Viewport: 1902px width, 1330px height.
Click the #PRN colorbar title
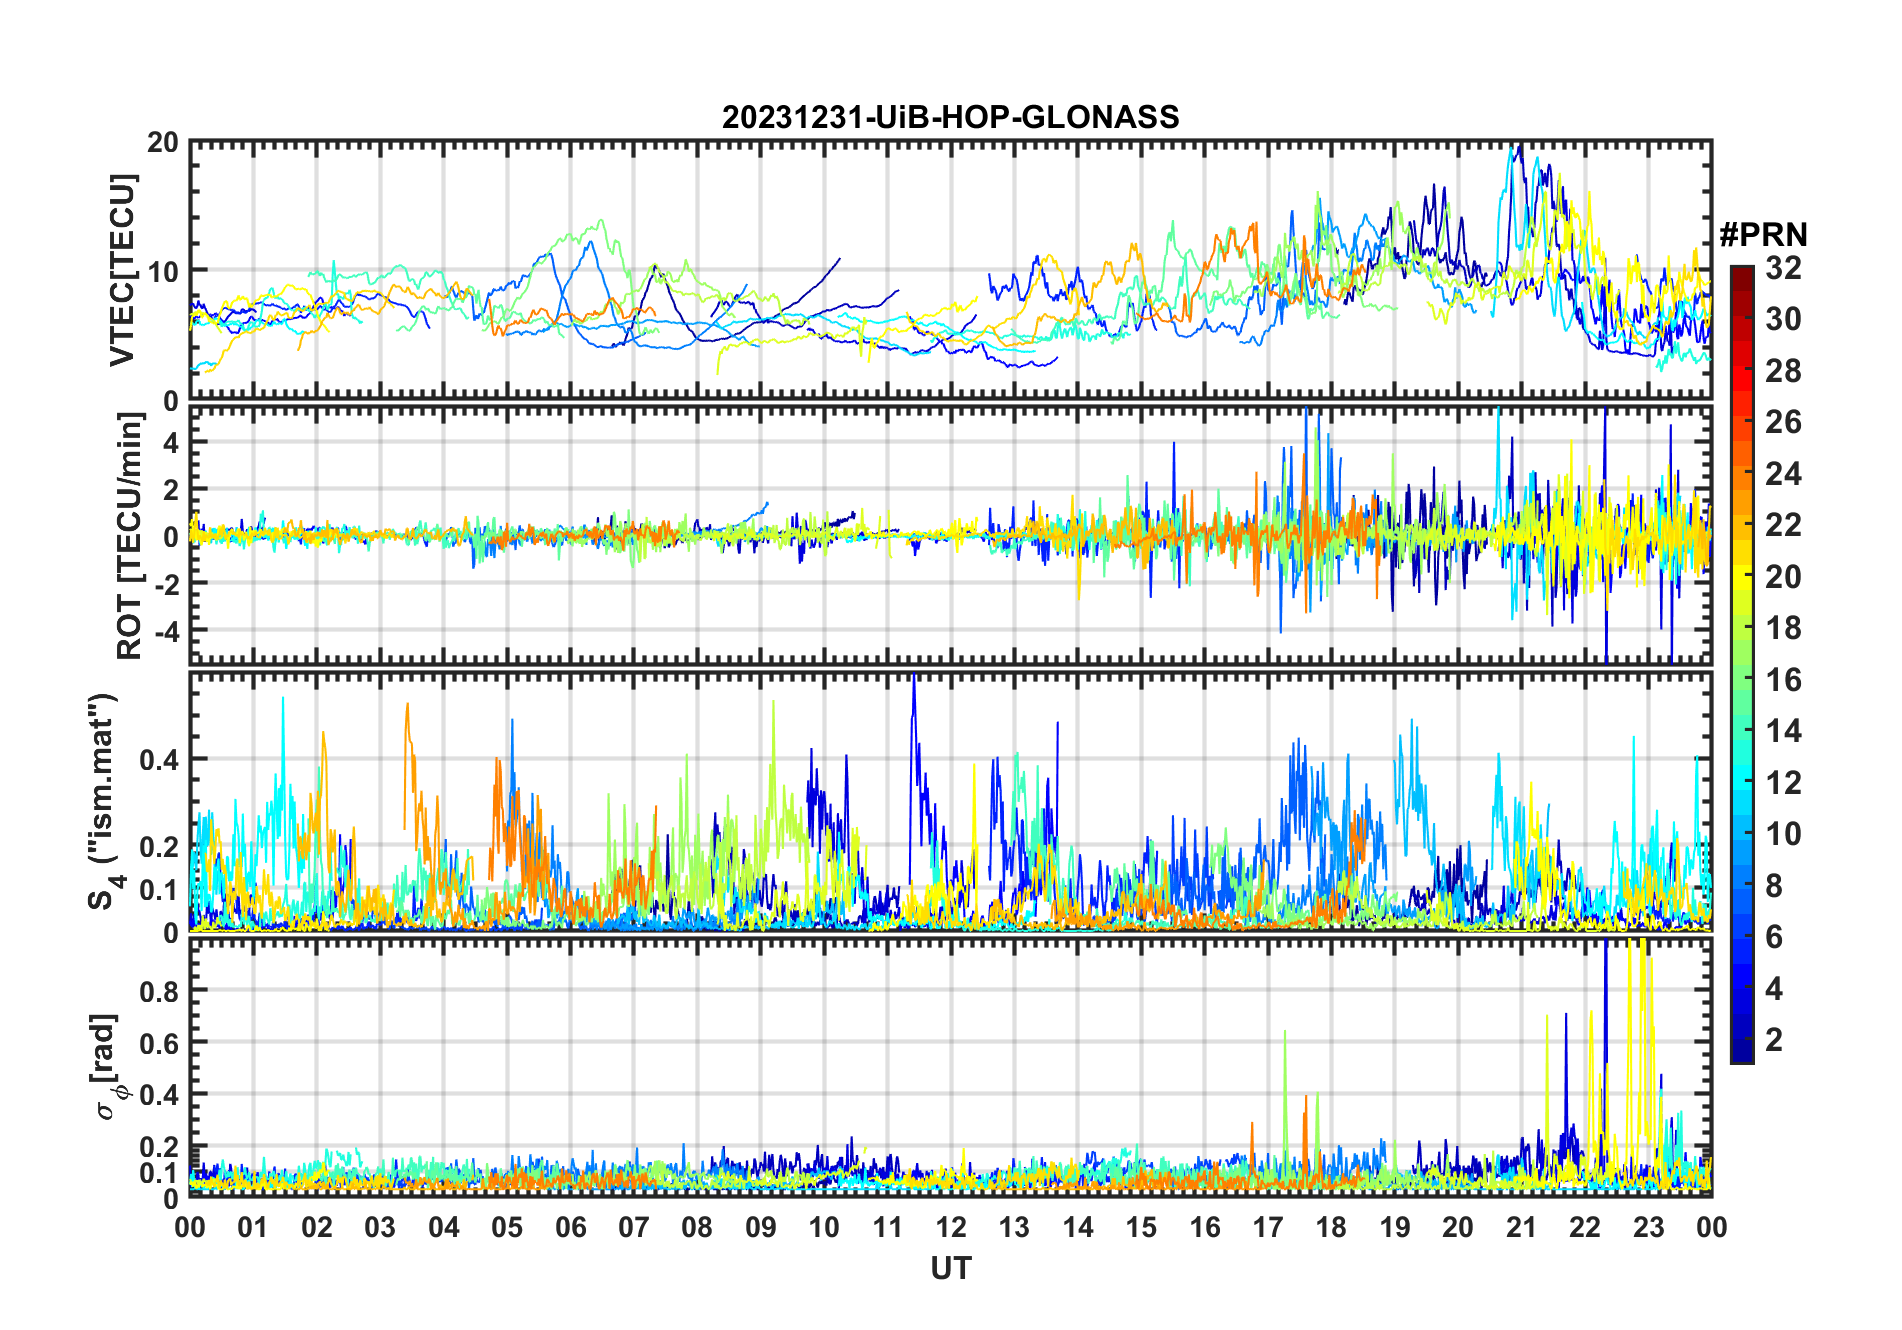click(x=1764, y=235)
